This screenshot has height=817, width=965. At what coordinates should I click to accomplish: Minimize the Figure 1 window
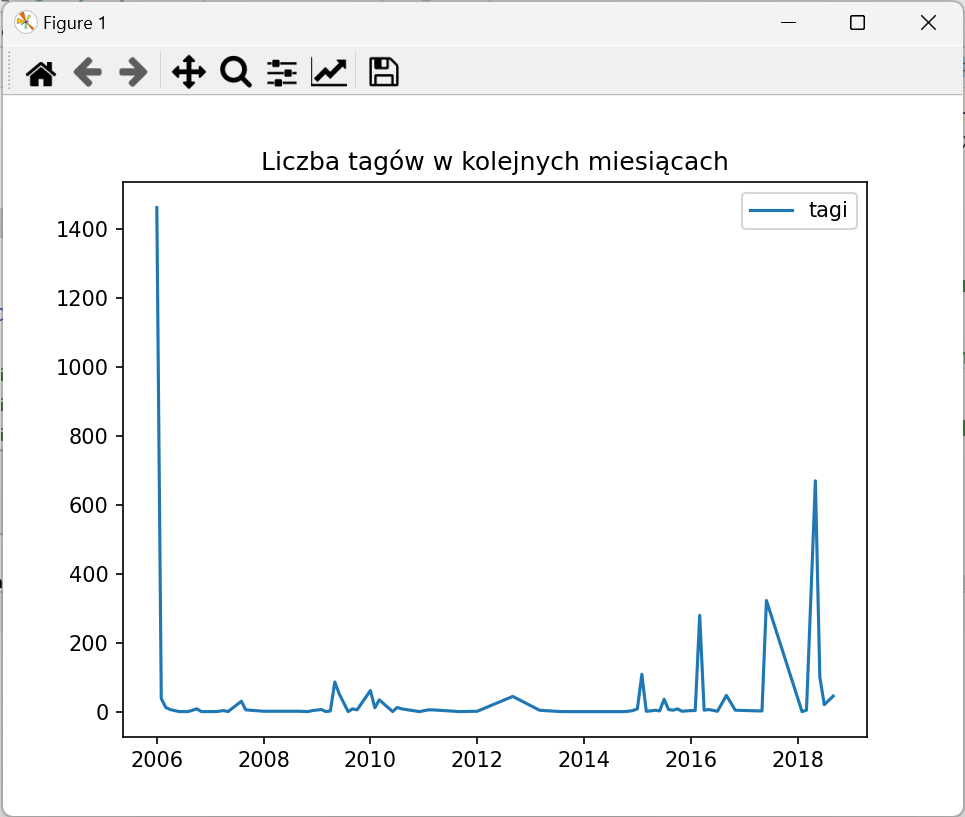tap(789, 23)
